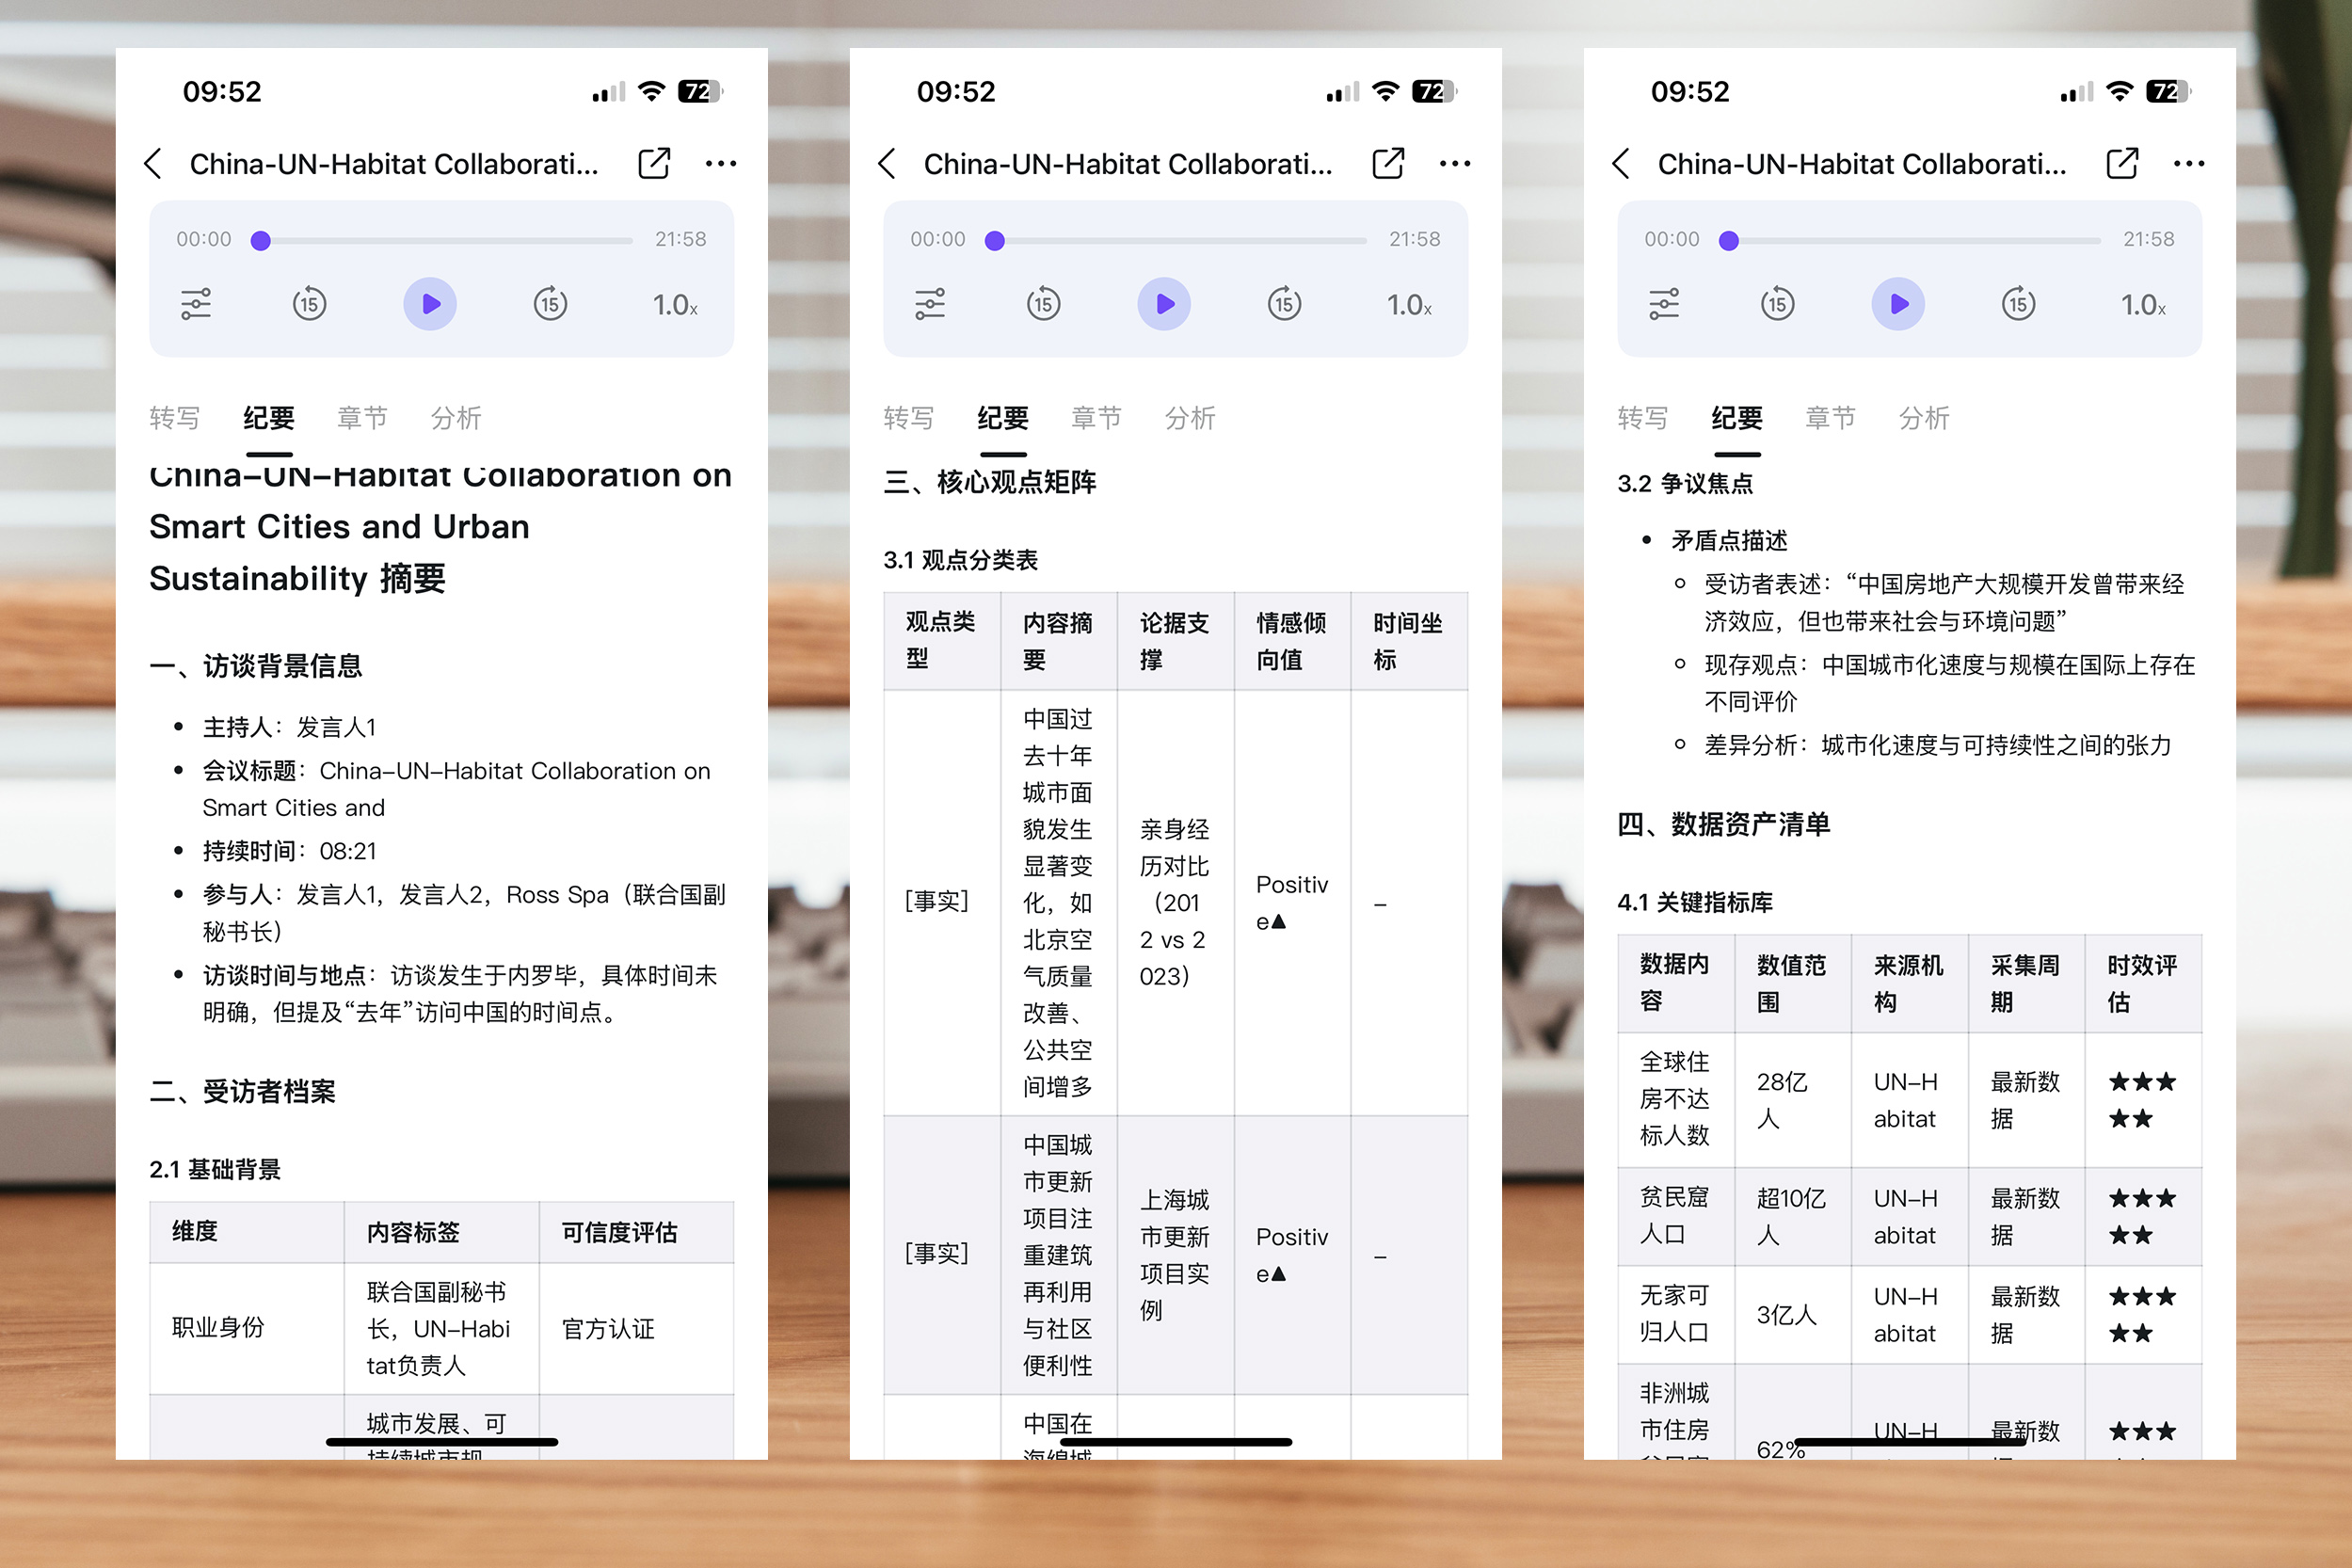Open audio settings sliders on left phone
This screenshot has width=2352, height=1568.
pyautogui.click(x=196, y=304)
